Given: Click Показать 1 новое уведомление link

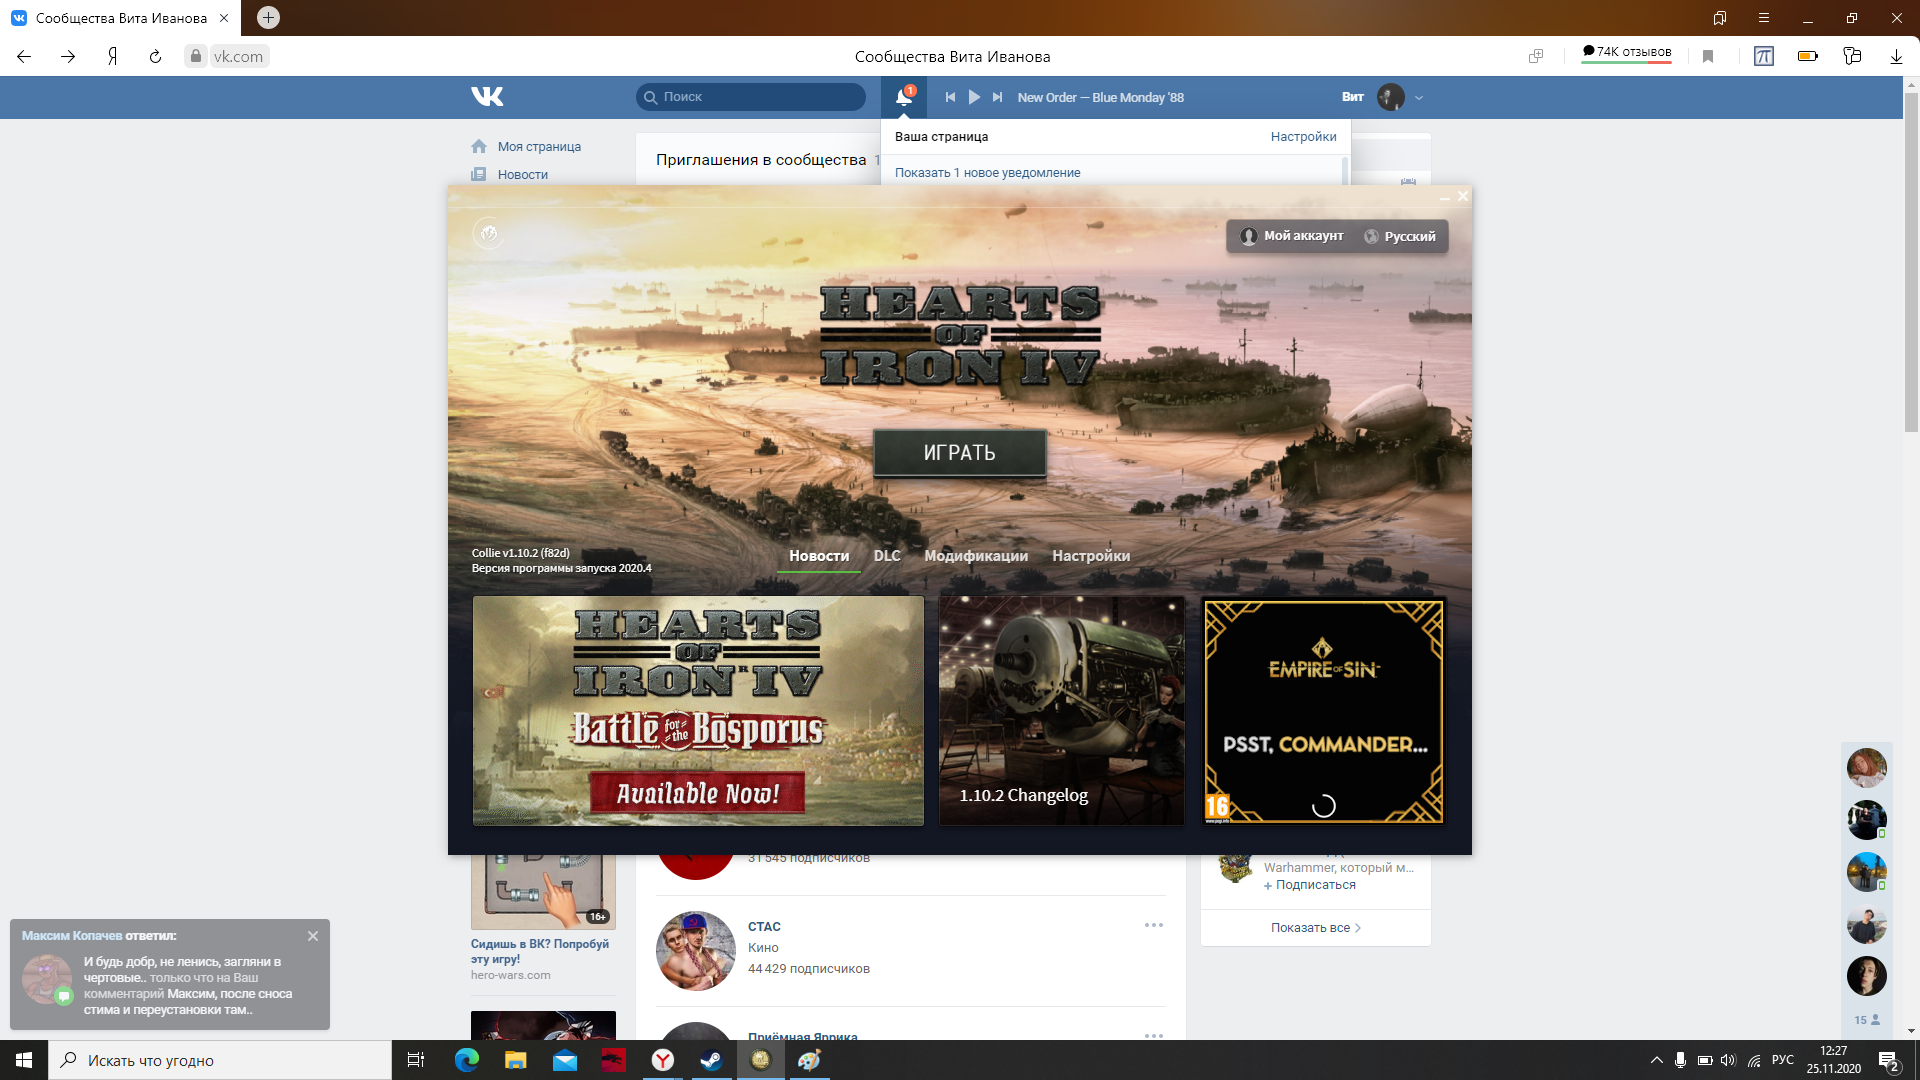Looking at the screenshot, I should [987, 172].
